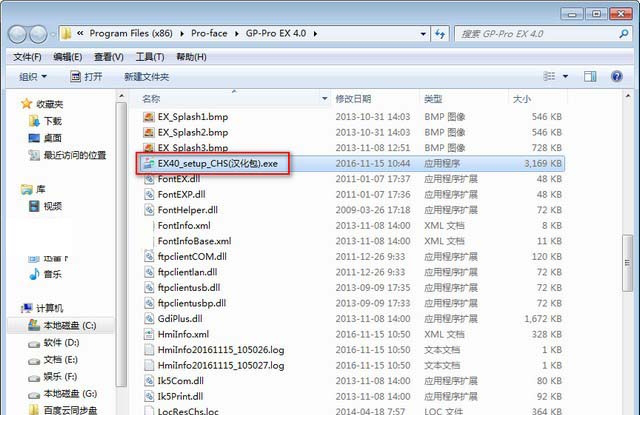The height and width of the screenshot is (431, 640).
Task: Expand arrow after Pro-face breadcrumb
Action: (237, 34)
